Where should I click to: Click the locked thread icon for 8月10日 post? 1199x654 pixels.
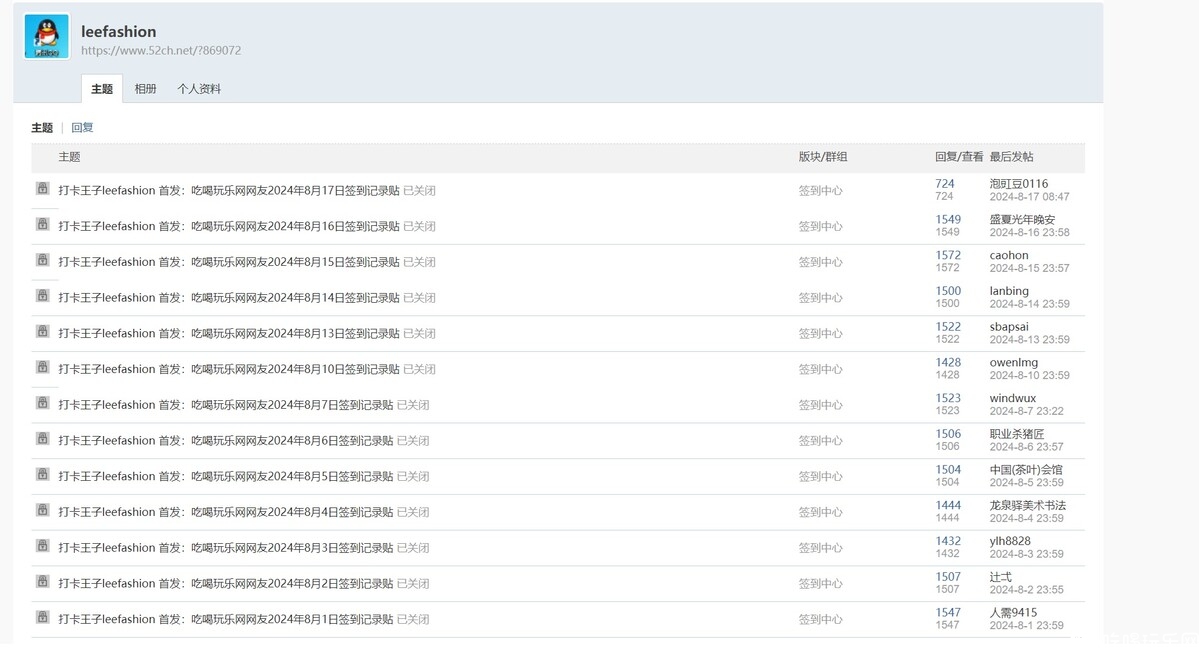click(43, 367)
